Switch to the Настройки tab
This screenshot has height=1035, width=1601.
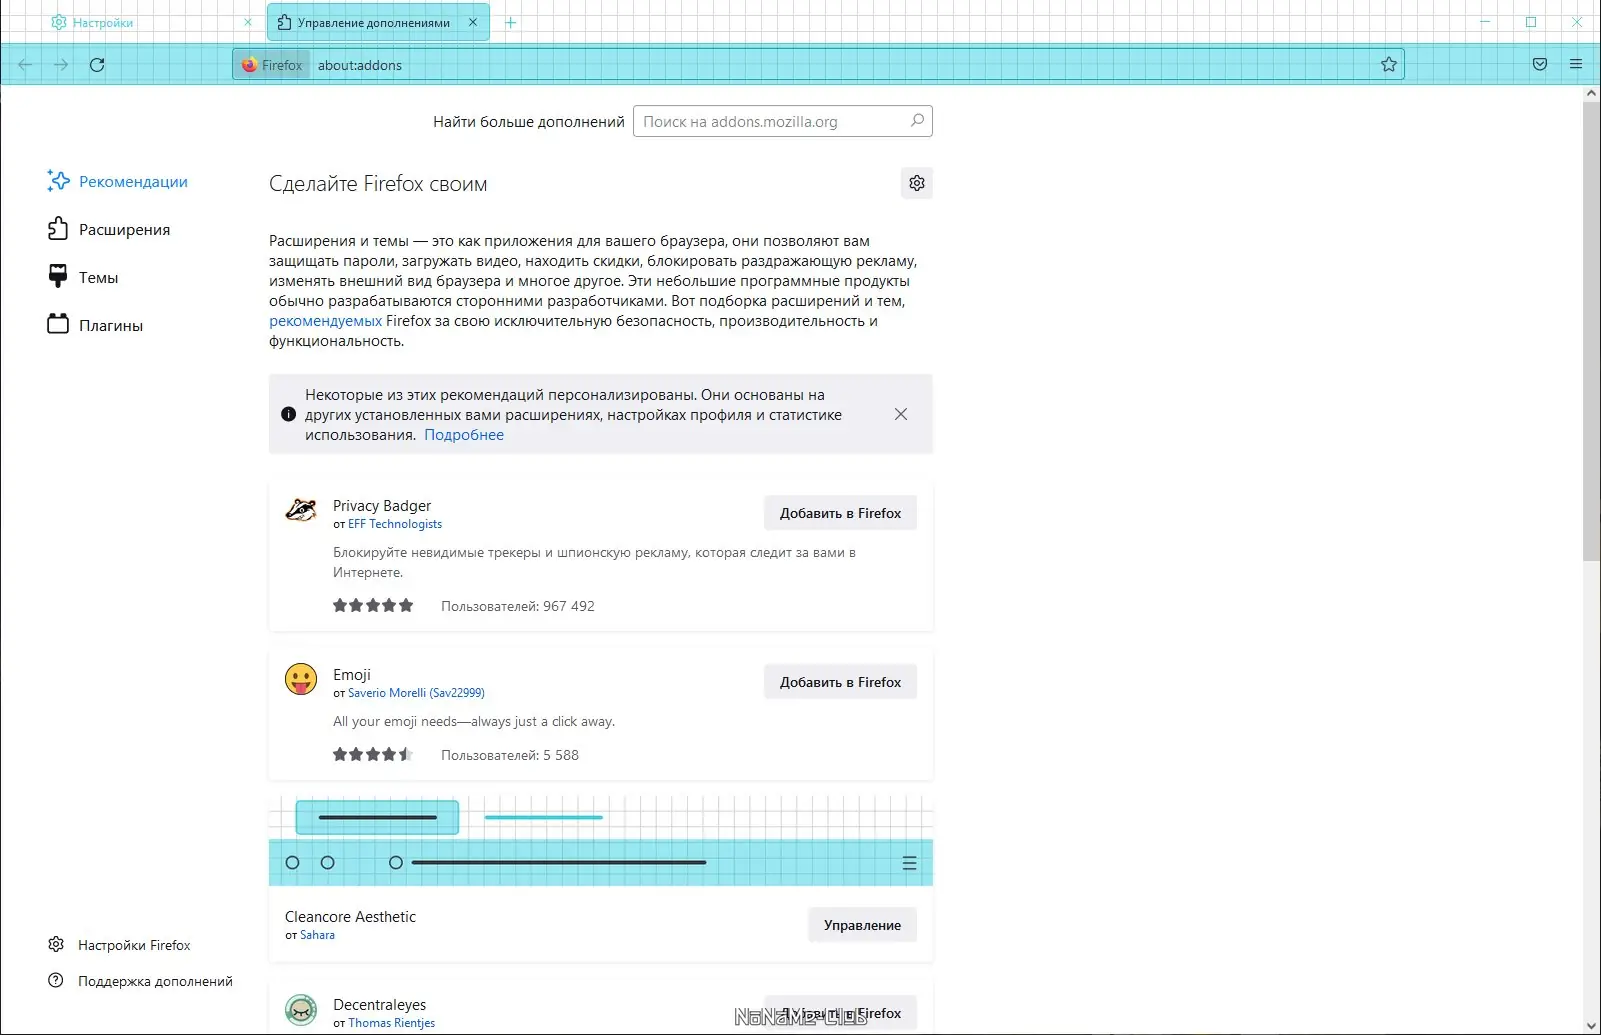pos(150,22)
